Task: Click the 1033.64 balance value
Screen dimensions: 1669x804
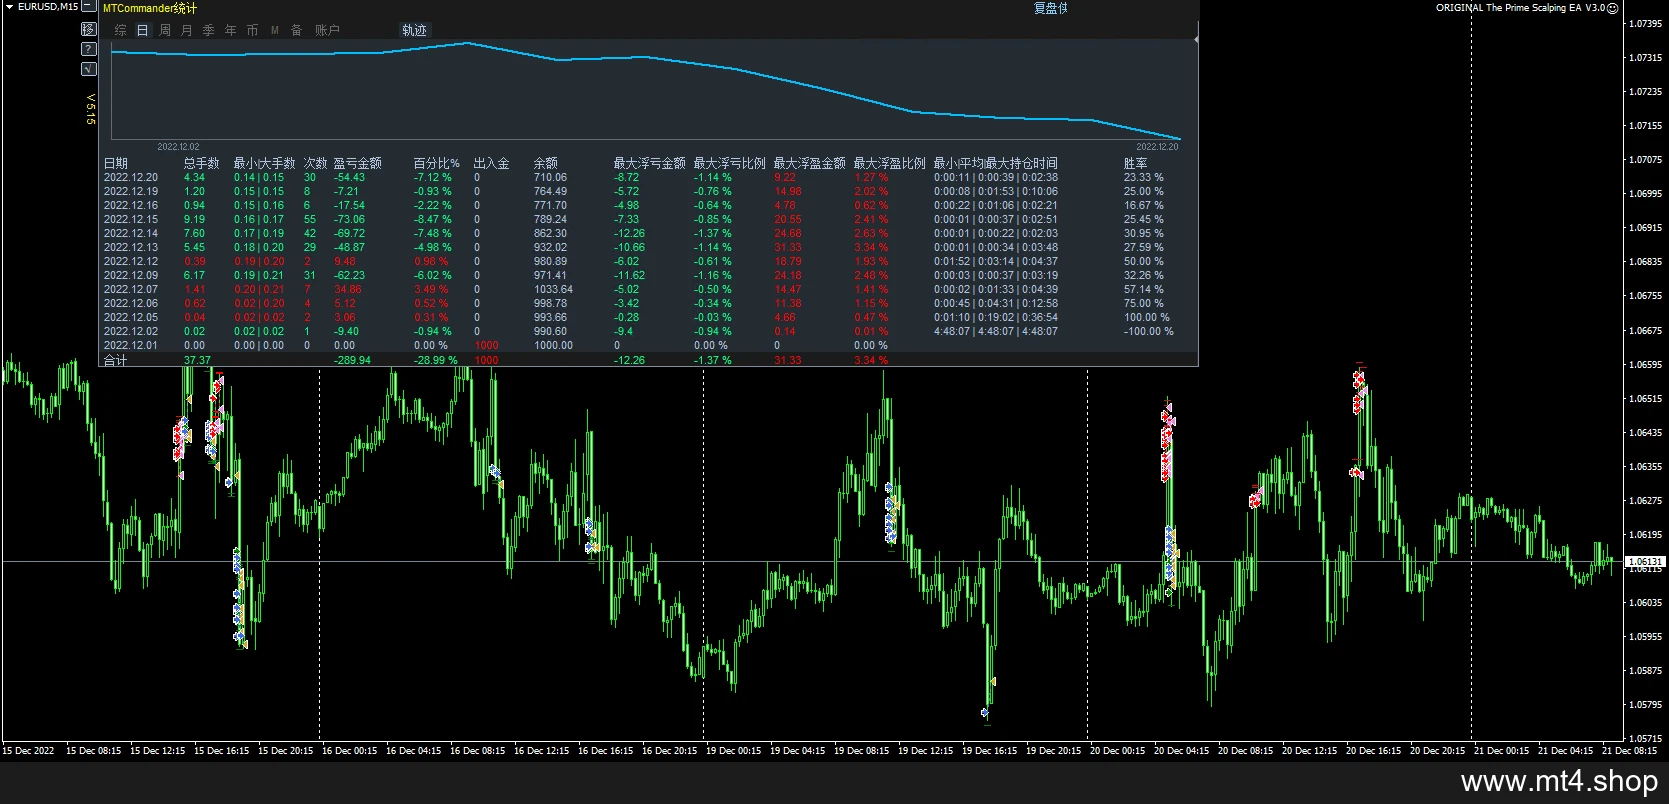Action: pos(553,289)
